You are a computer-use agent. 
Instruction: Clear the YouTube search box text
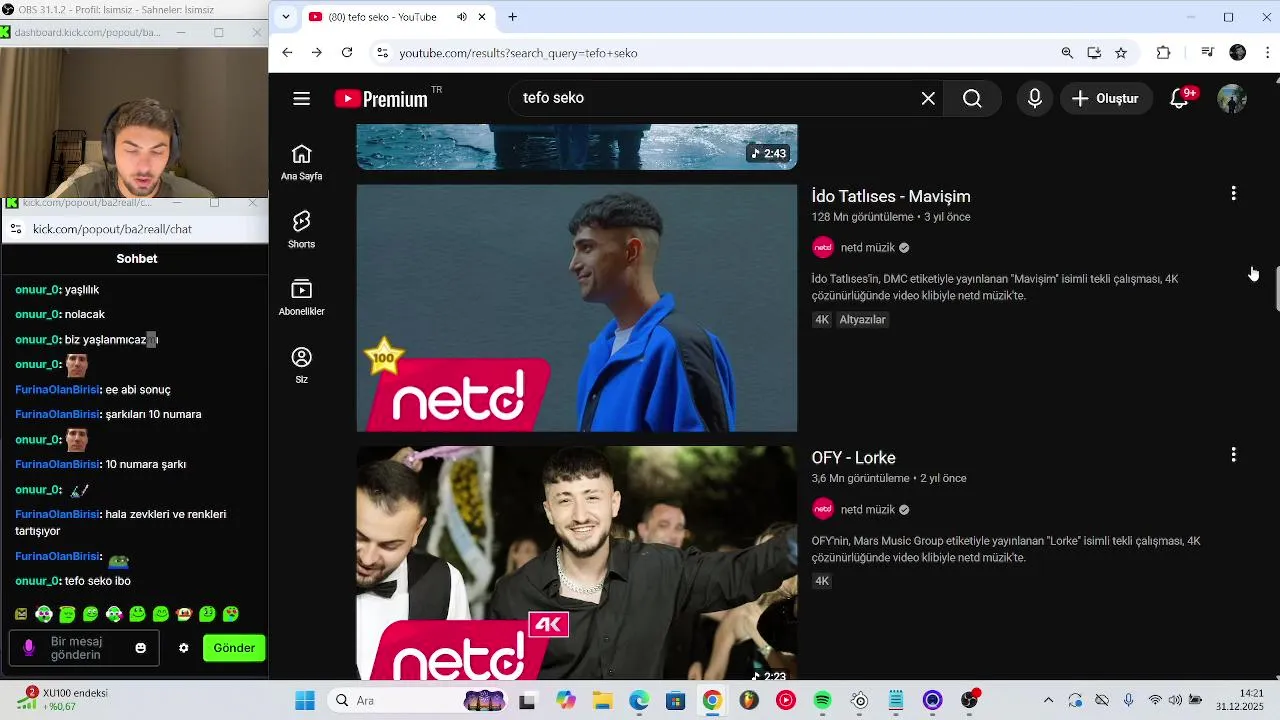[928, 98]
